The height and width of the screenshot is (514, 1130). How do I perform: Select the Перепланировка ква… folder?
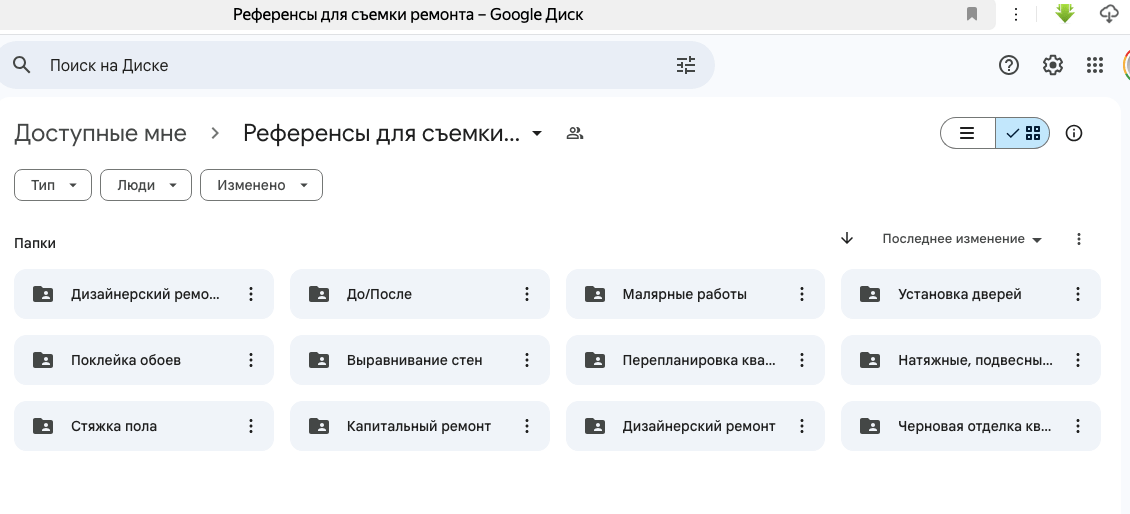coord(695,360)
